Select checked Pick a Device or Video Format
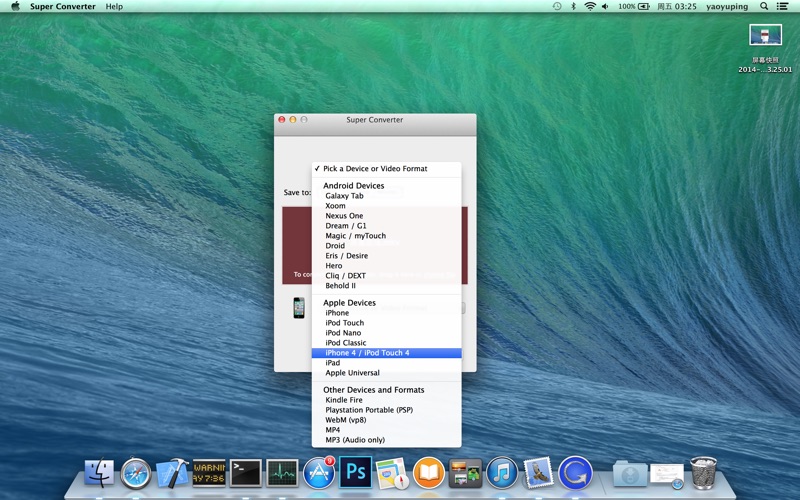 coord(386,169)
